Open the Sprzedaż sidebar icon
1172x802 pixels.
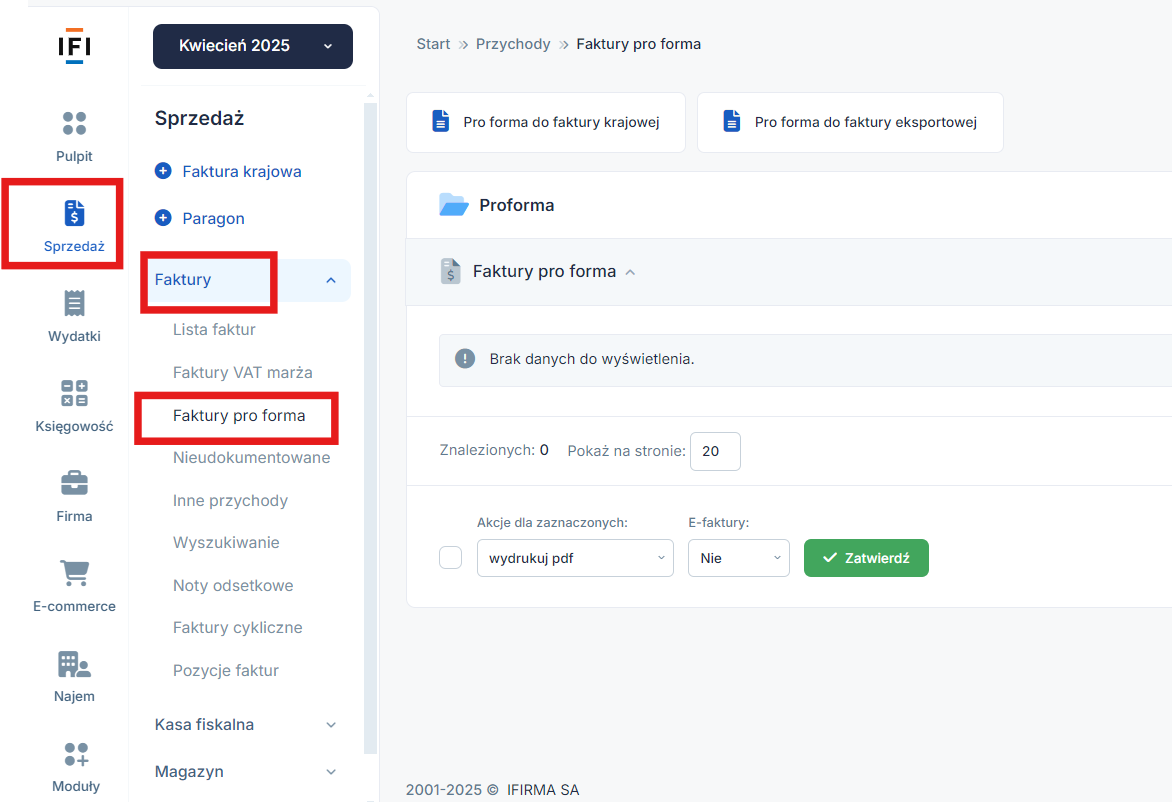click(74, 213)
